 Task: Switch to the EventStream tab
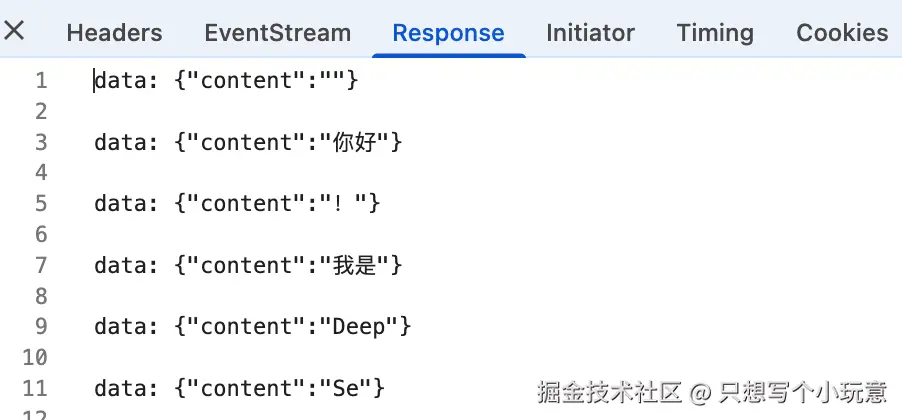[277, 33]
